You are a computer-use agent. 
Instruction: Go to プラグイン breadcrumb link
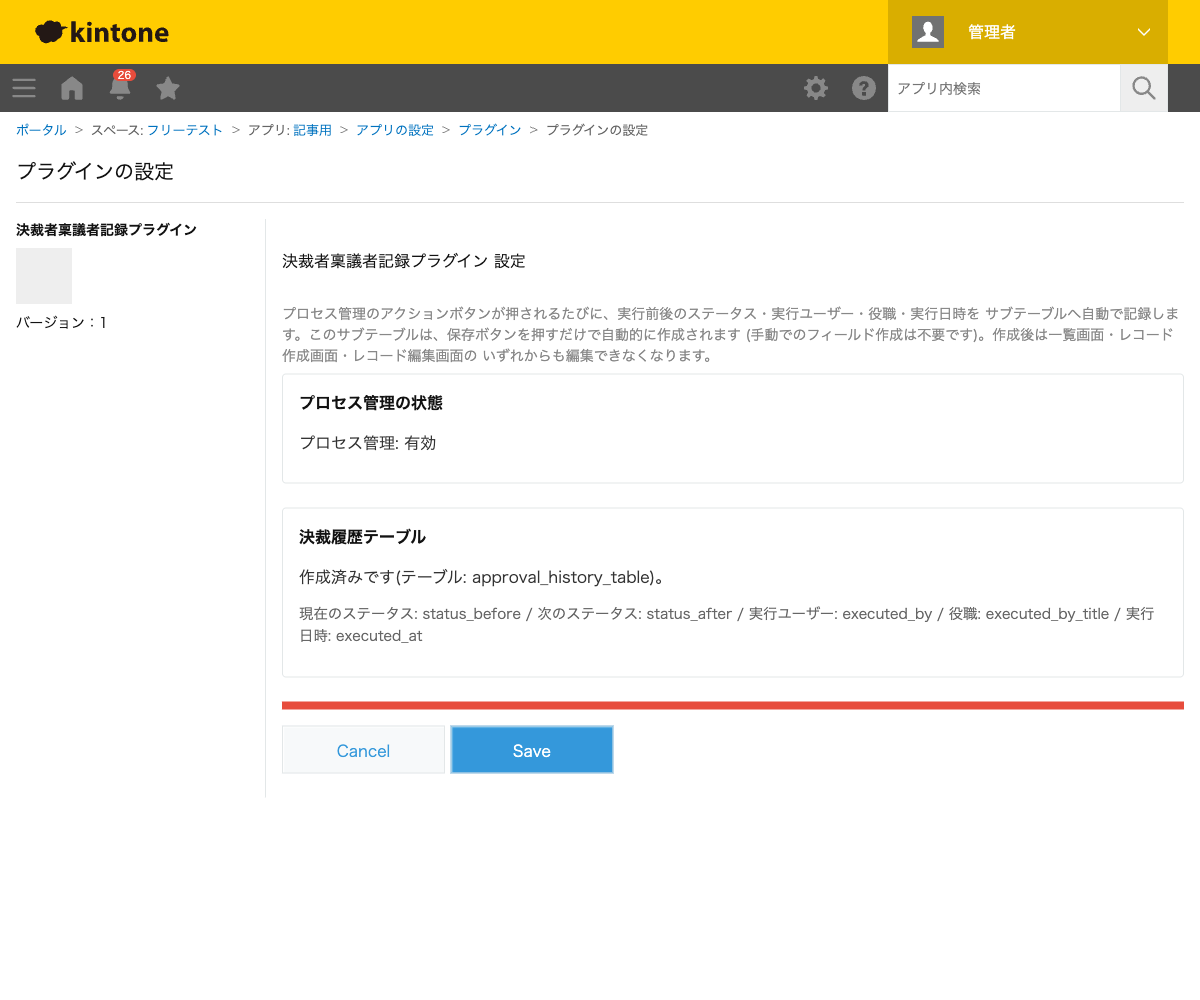[489, 130]
